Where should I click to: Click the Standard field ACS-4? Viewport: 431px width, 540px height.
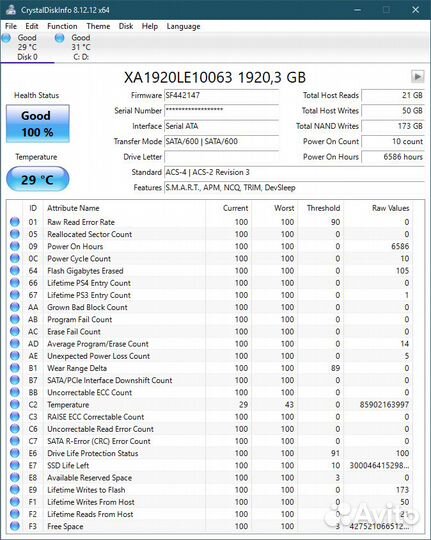click(294, 172)
